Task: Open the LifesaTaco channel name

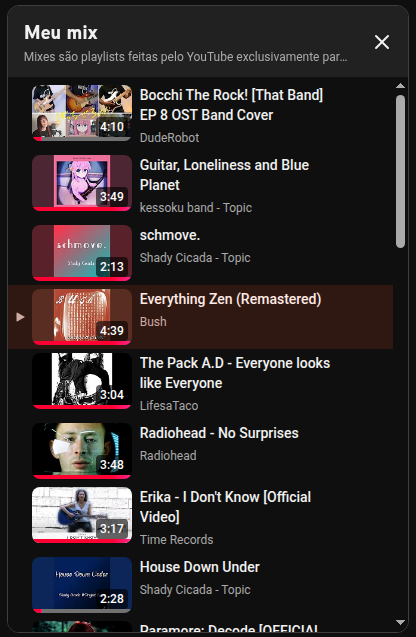Action: (169, 405)
